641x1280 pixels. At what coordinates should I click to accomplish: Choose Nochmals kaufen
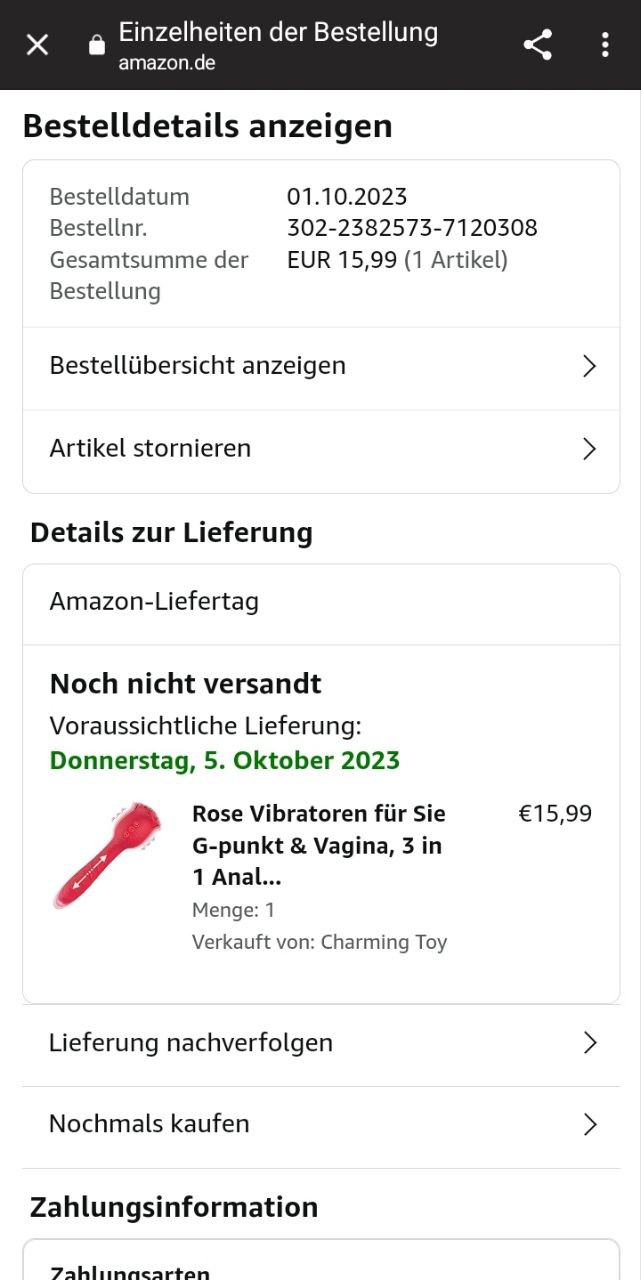tap(149, 1124)
